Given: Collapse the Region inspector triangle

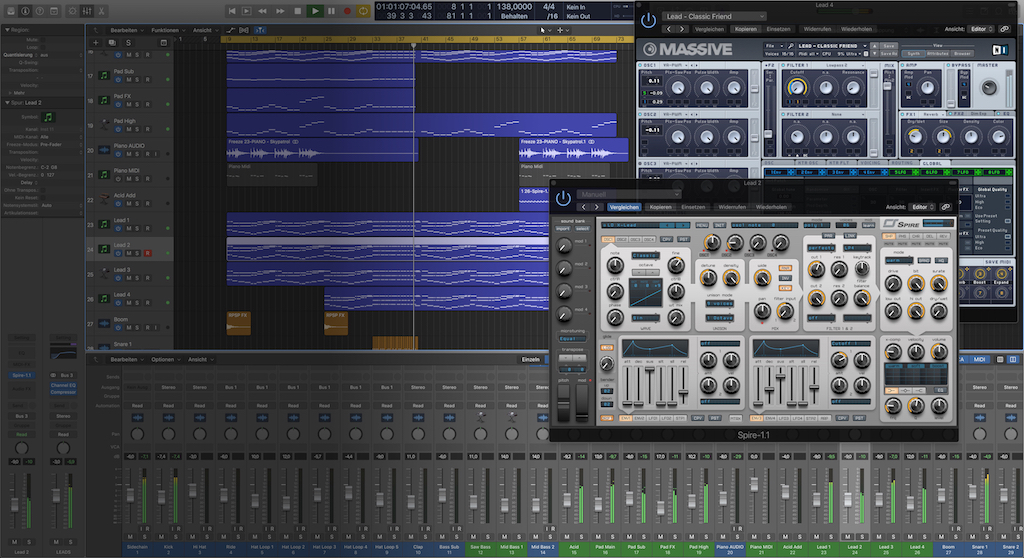Looking at the screenshot, I should click(7, 30).
